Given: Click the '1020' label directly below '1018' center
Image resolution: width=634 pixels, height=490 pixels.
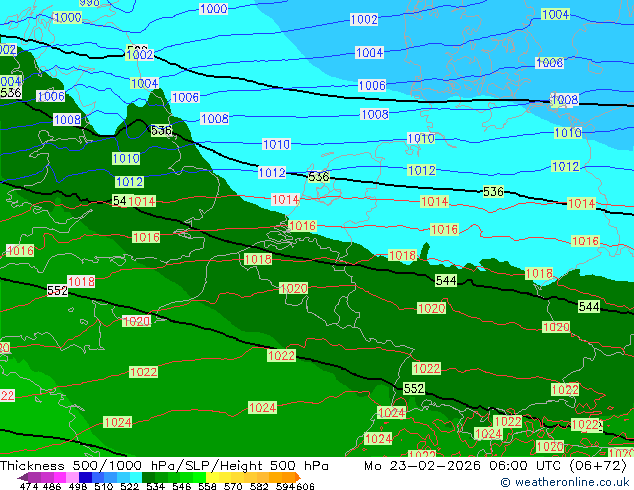Looking at the screenshot, I should [294, 289].
